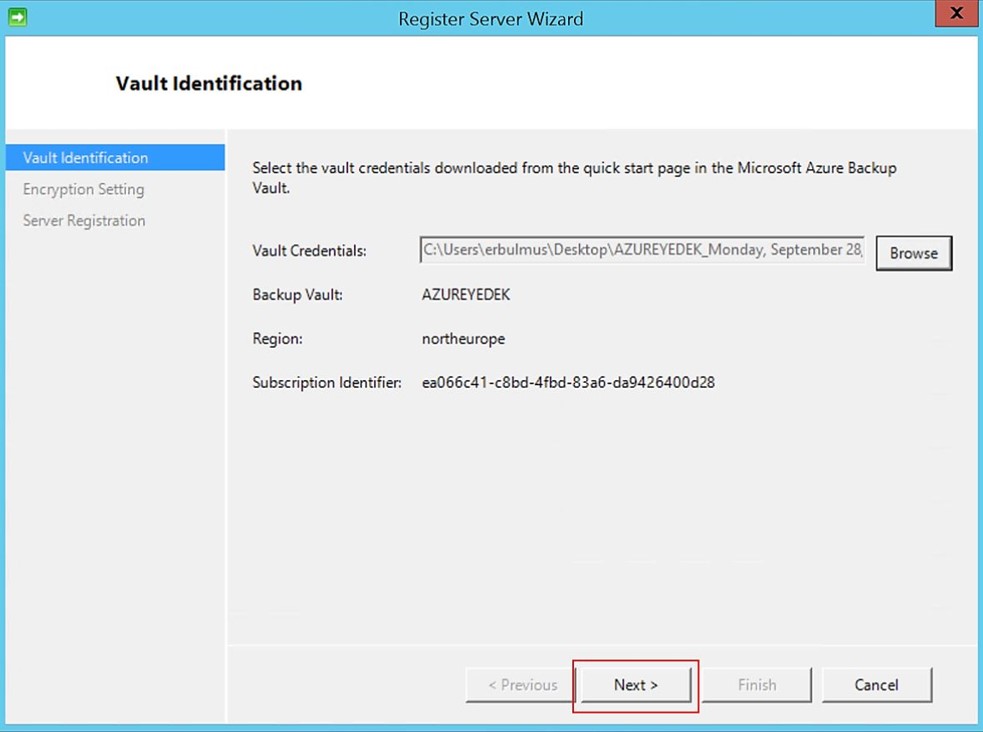
Task: Click the Vault Credentials label
Action: pos(309,251)
